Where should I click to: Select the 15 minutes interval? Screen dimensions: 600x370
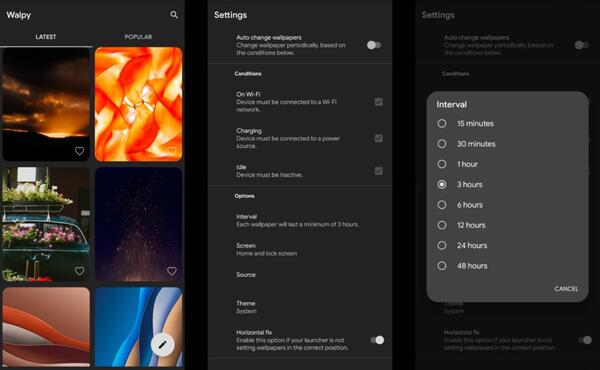[x=507, y=124]
